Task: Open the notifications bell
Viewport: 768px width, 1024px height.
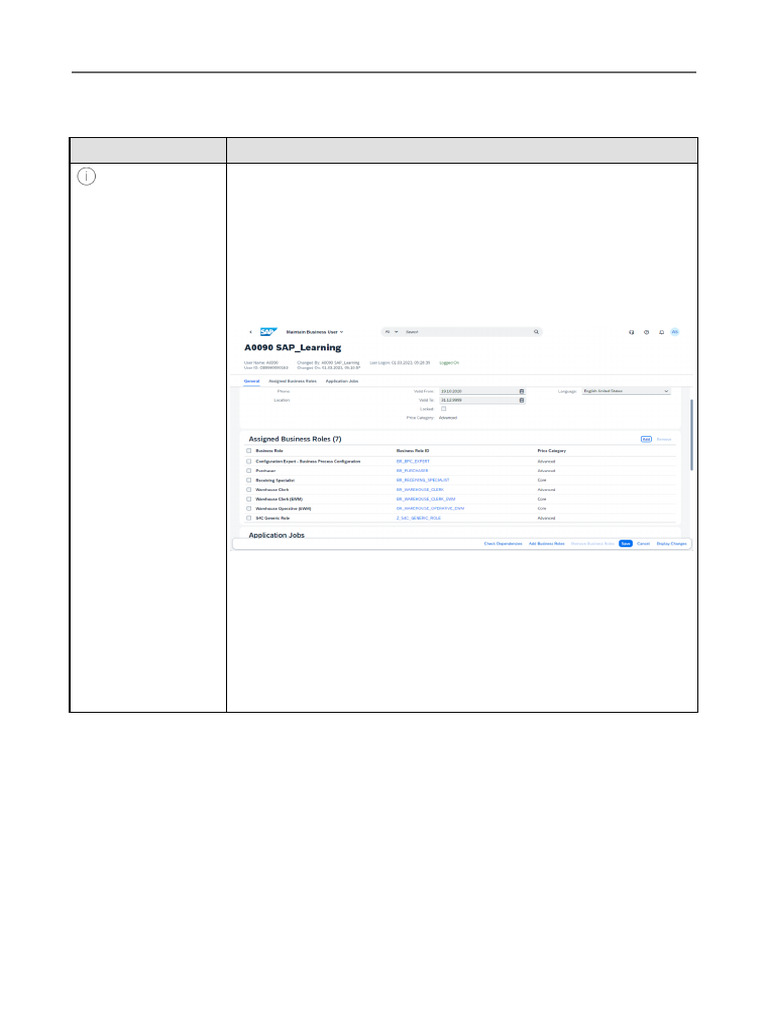Action: click(662, 332)
